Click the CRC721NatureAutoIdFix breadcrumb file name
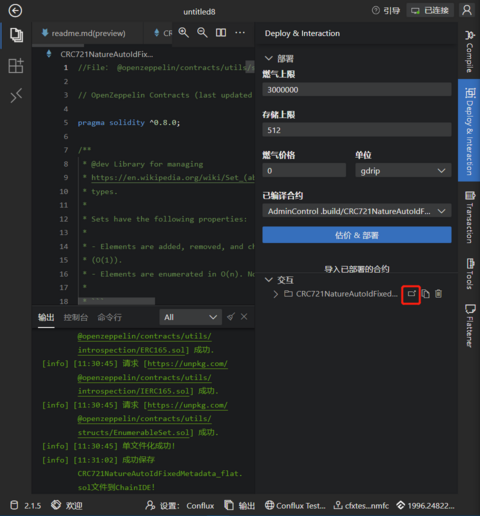The width and height of the screenshot is (480, 516). [107, 54]
